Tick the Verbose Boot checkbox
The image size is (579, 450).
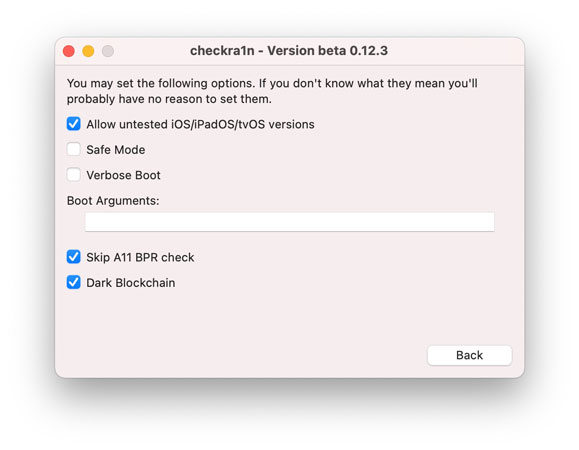click(x=73, y=175)
